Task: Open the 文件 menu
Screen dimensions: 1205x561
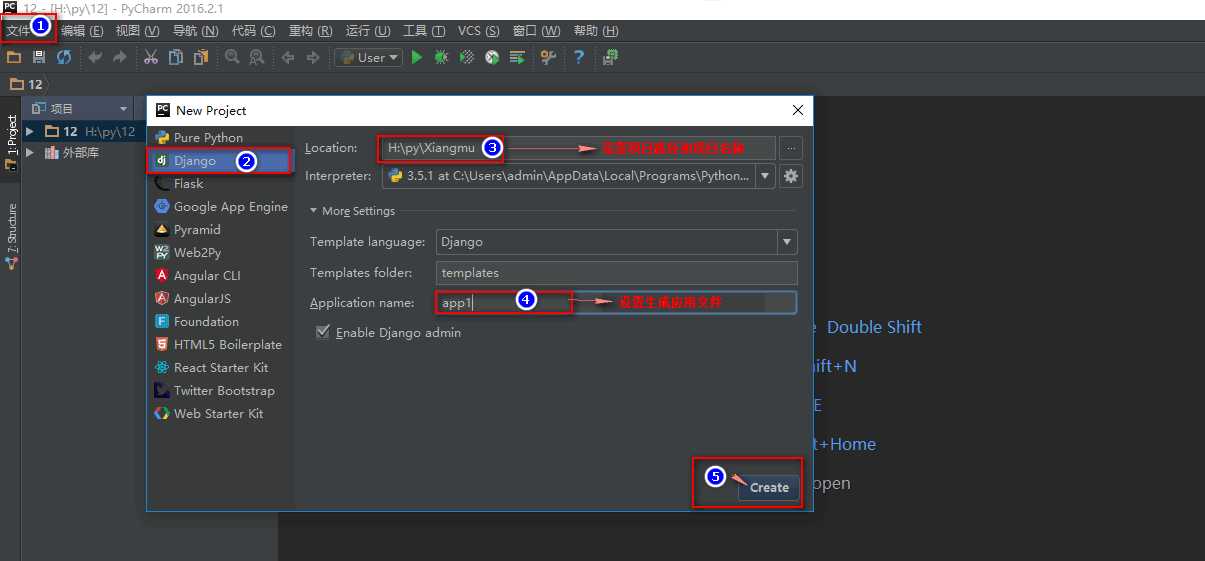Action: pos(19,30)
